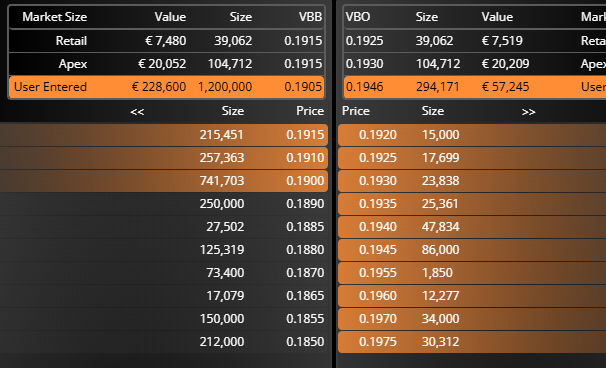Select bid level at price 0.1910

164,158
